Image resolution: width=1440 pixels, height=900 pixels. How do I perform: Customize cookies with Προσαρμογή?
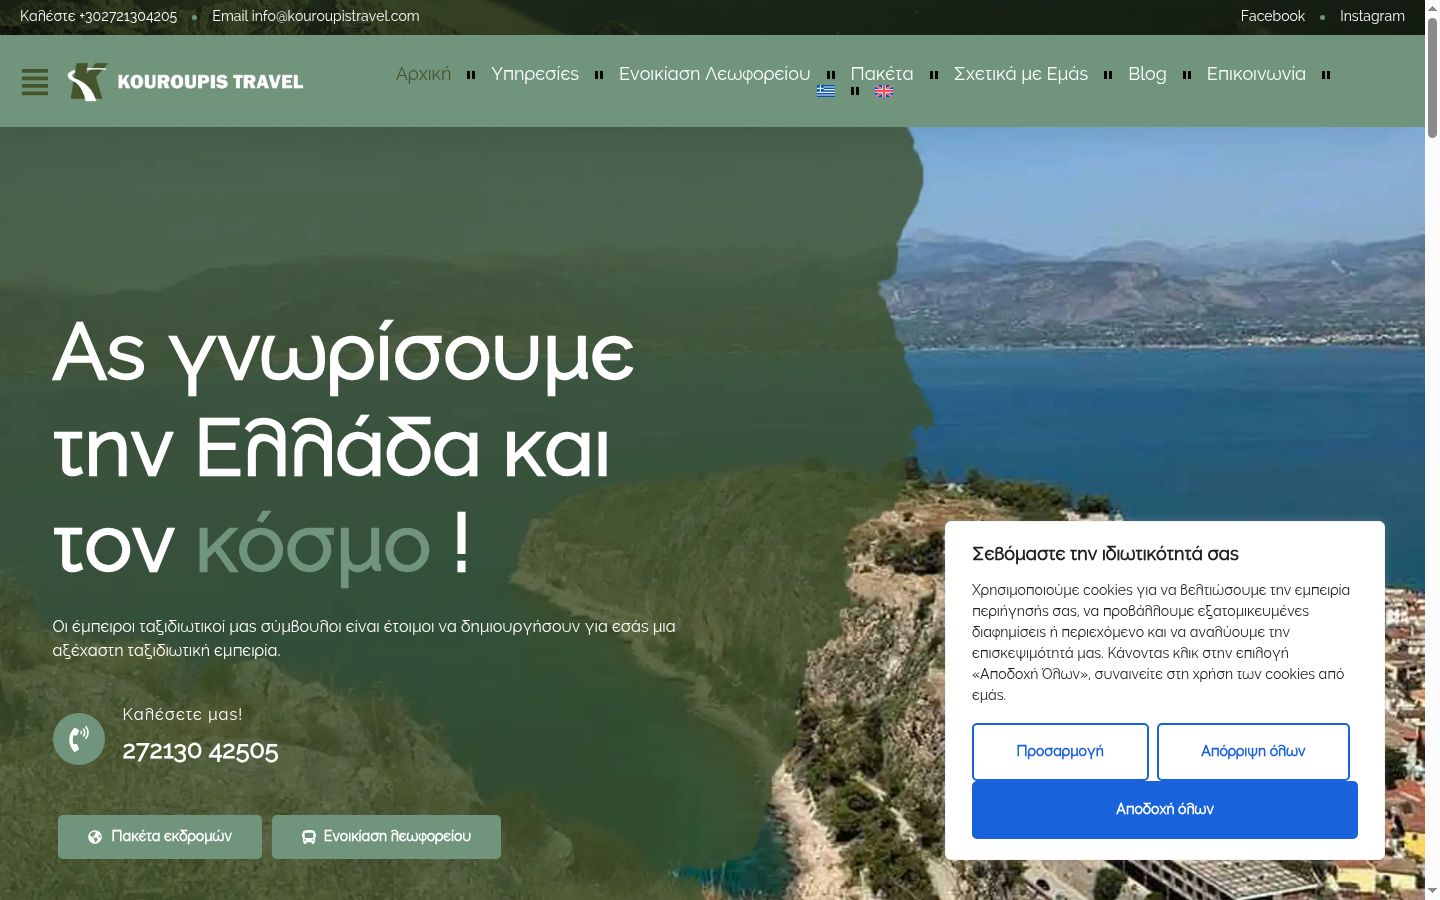tap(1060, 752)
